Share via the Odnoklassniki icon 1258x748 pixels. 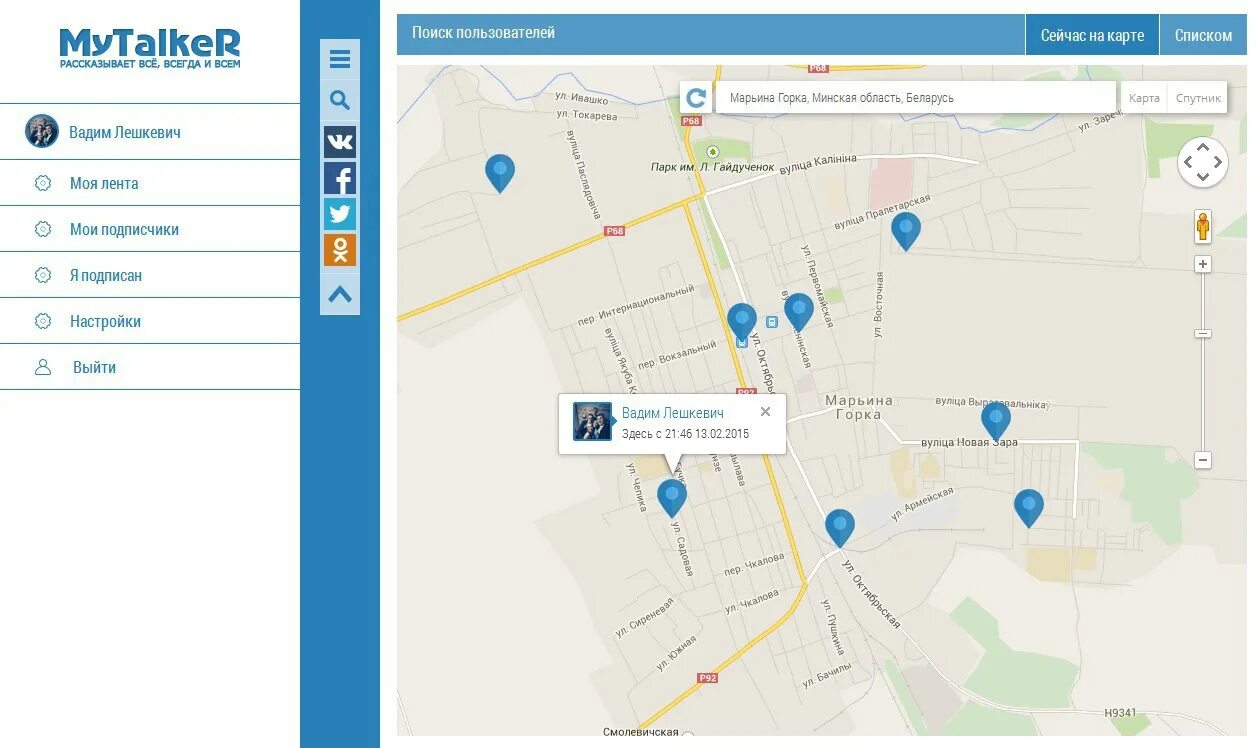pos(340,250)
